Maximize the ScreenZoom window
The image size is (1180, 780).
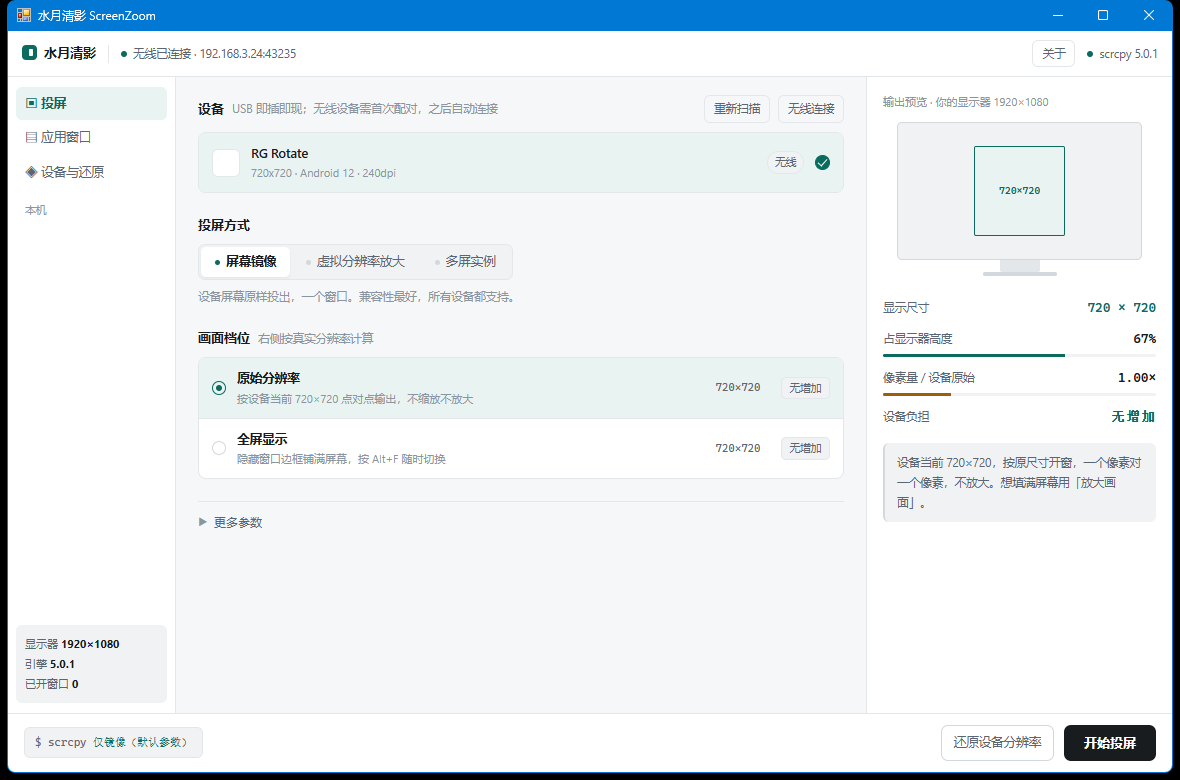pos(1102,15)
